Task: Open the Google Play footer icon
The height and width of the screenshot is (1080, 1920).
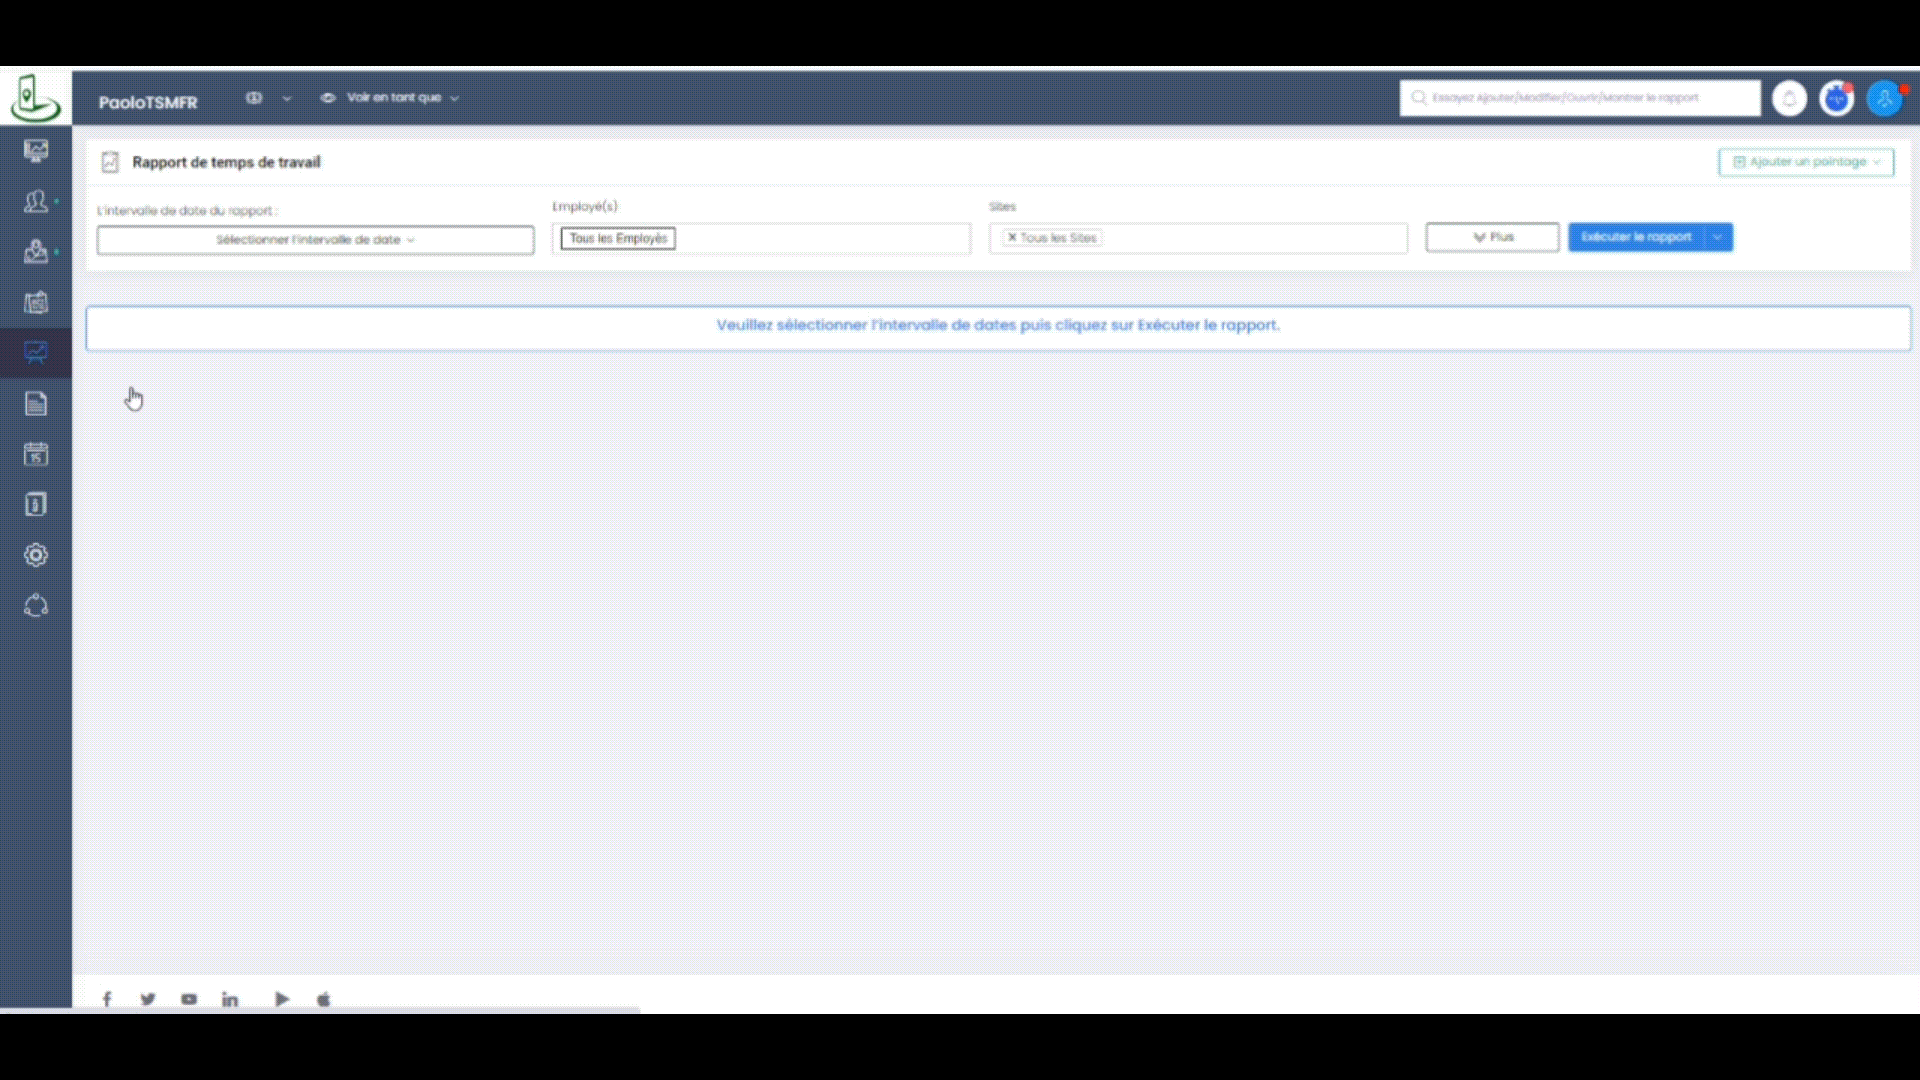Action: click(282, 999)
